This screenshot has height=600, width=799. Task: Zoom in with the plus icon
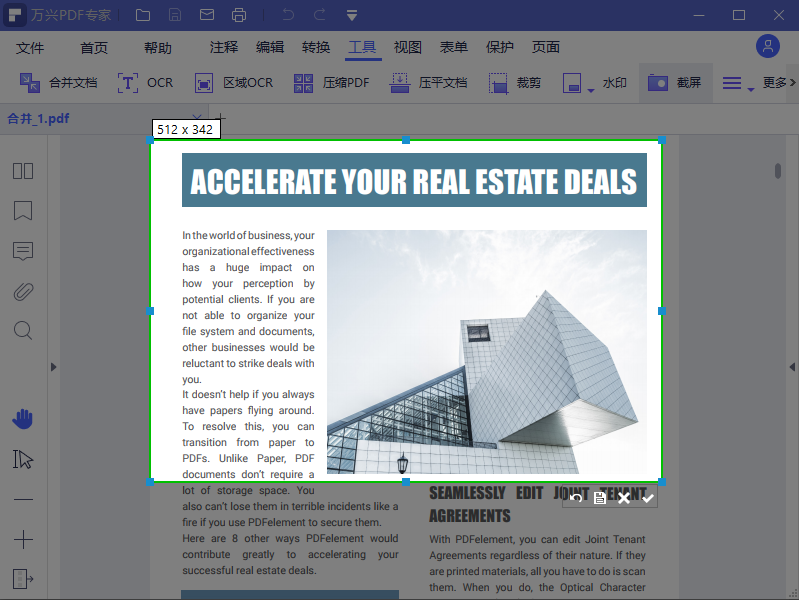coord(23,539)
